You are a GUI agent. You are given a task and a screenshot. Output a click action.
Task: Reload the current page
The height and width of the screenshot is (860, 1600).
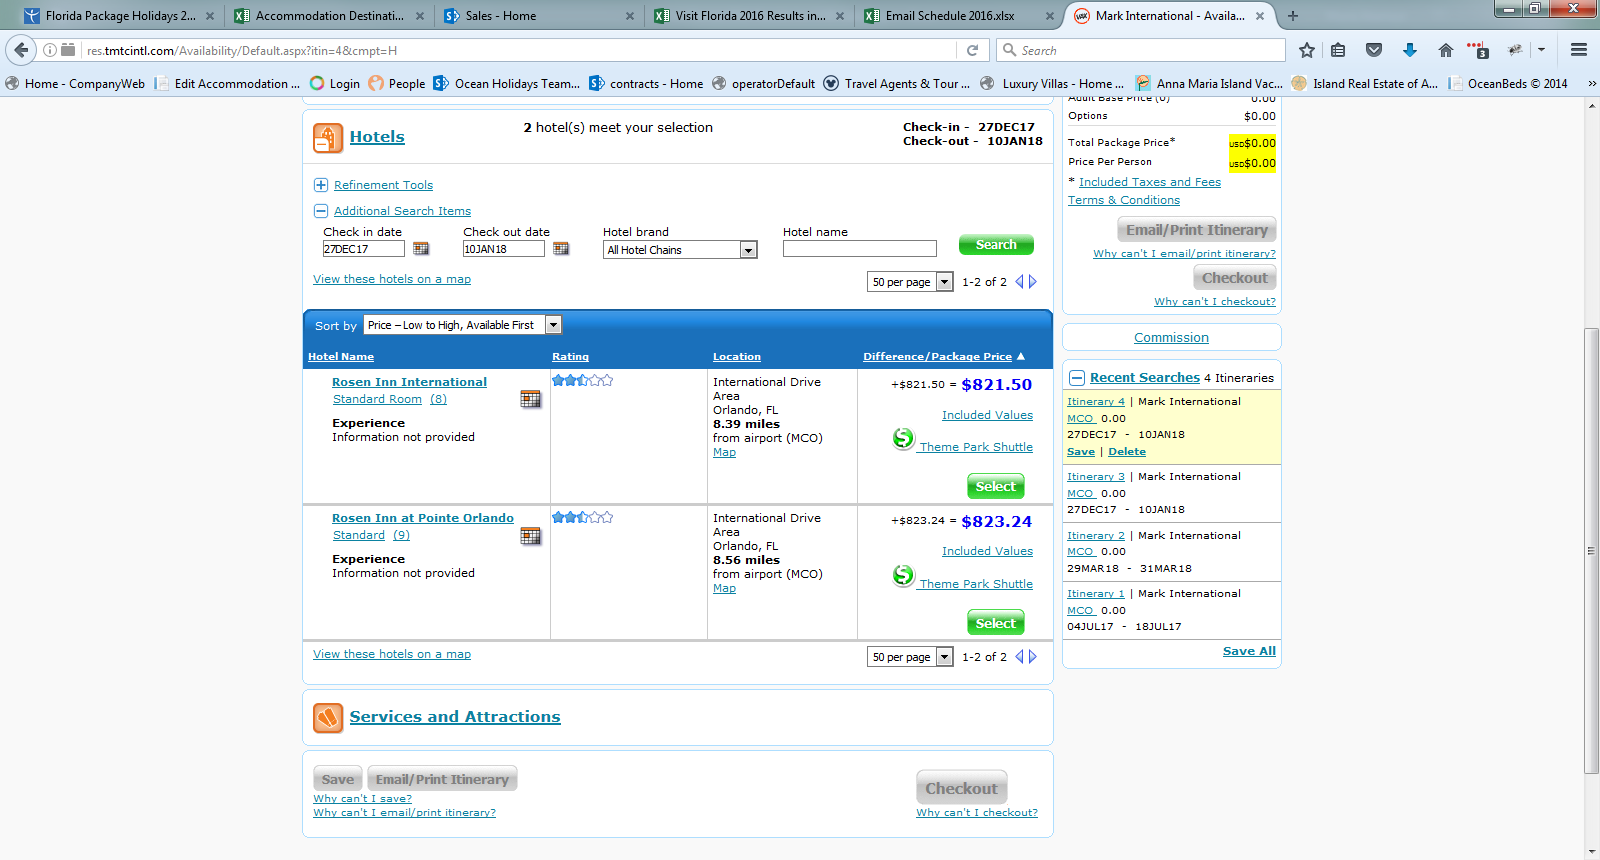[x=972, y=50]
